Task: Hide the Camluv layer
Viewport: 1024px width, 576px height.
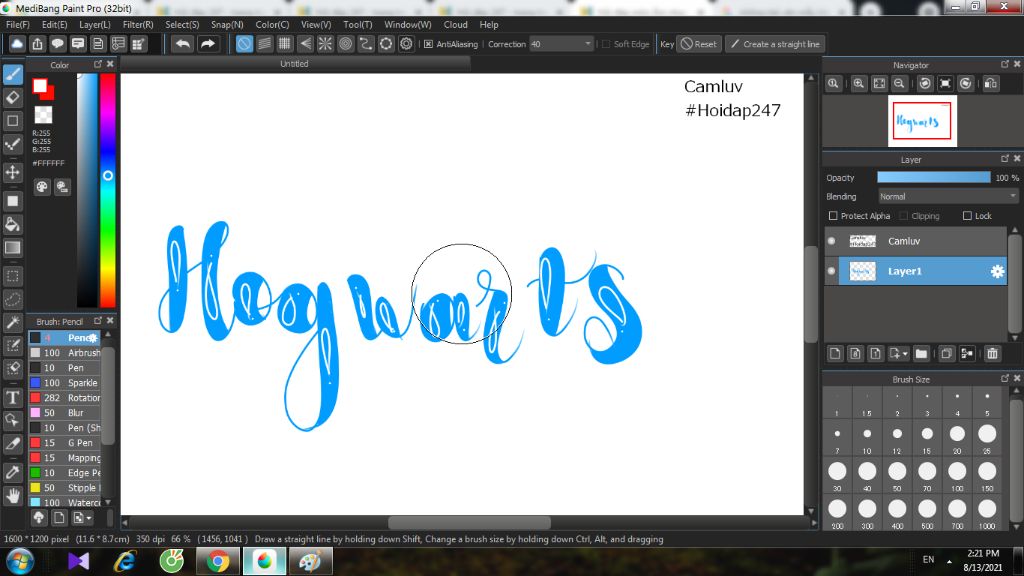Action: (x=831, y=241)
